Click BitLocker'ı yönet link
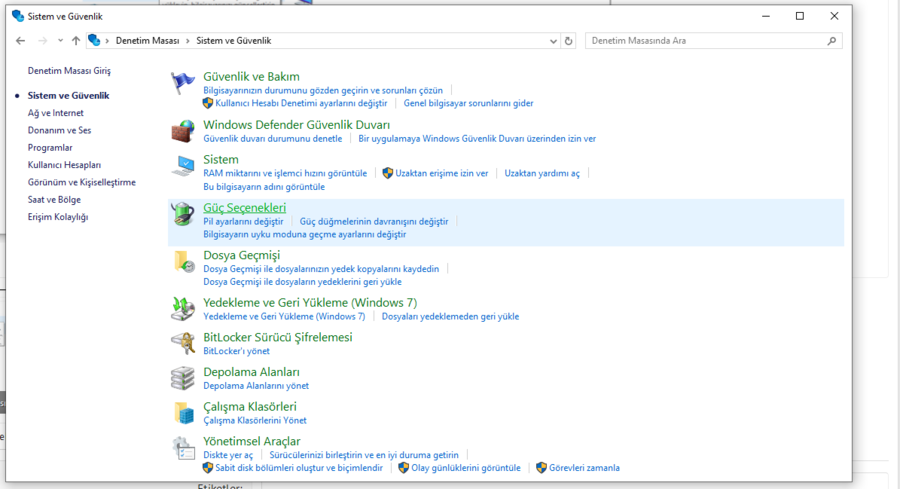Image resolution: width=900 pixels, height=489 pixels. 236,351
